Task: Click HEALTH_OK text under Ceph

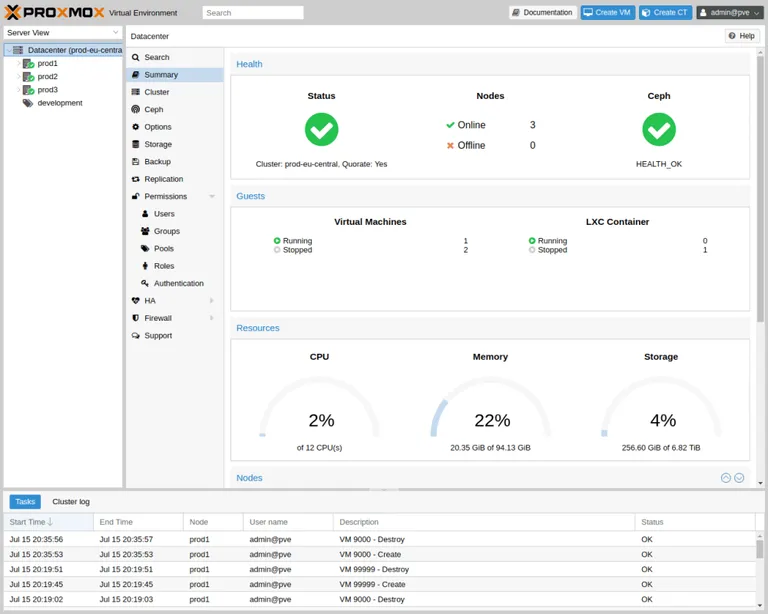Action: click(659, 164)
